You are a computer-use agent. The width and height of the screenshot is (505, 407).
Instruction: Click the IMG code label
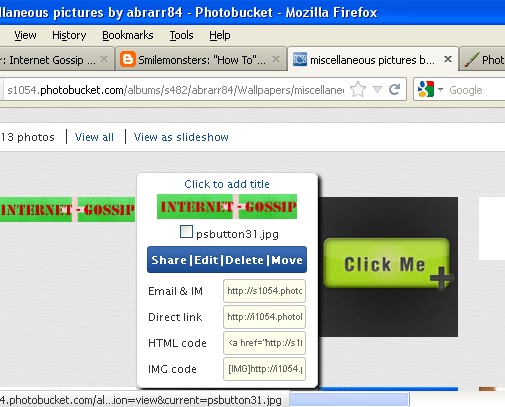[x=172, y=369]
